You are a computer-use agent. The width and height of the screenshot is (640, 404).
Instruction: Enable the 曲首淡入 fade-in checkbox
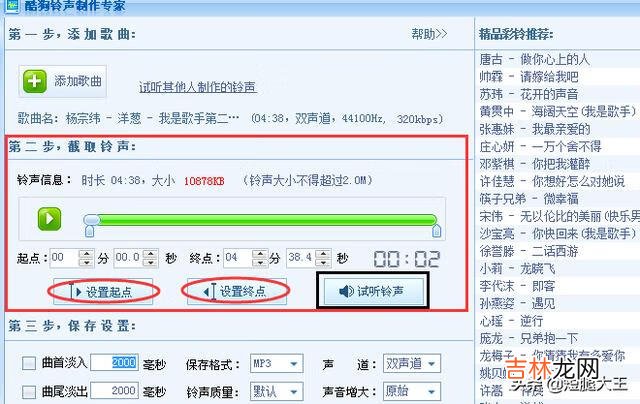29,362
